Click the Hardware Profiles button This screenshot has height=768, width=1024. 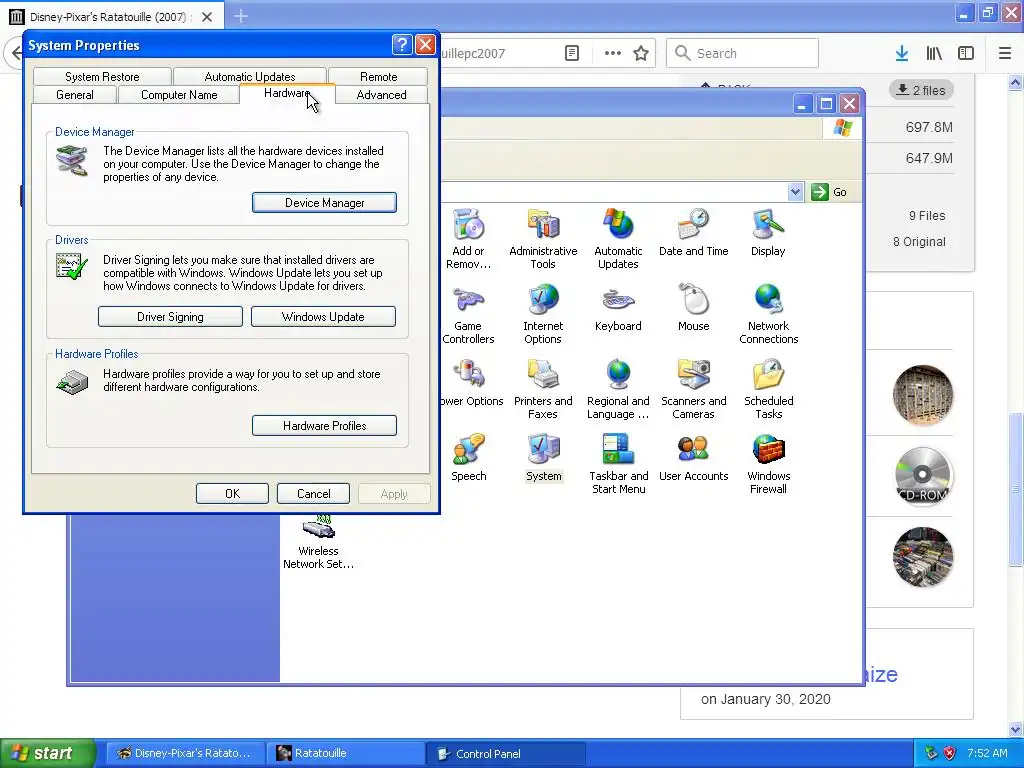pos(324,426)
